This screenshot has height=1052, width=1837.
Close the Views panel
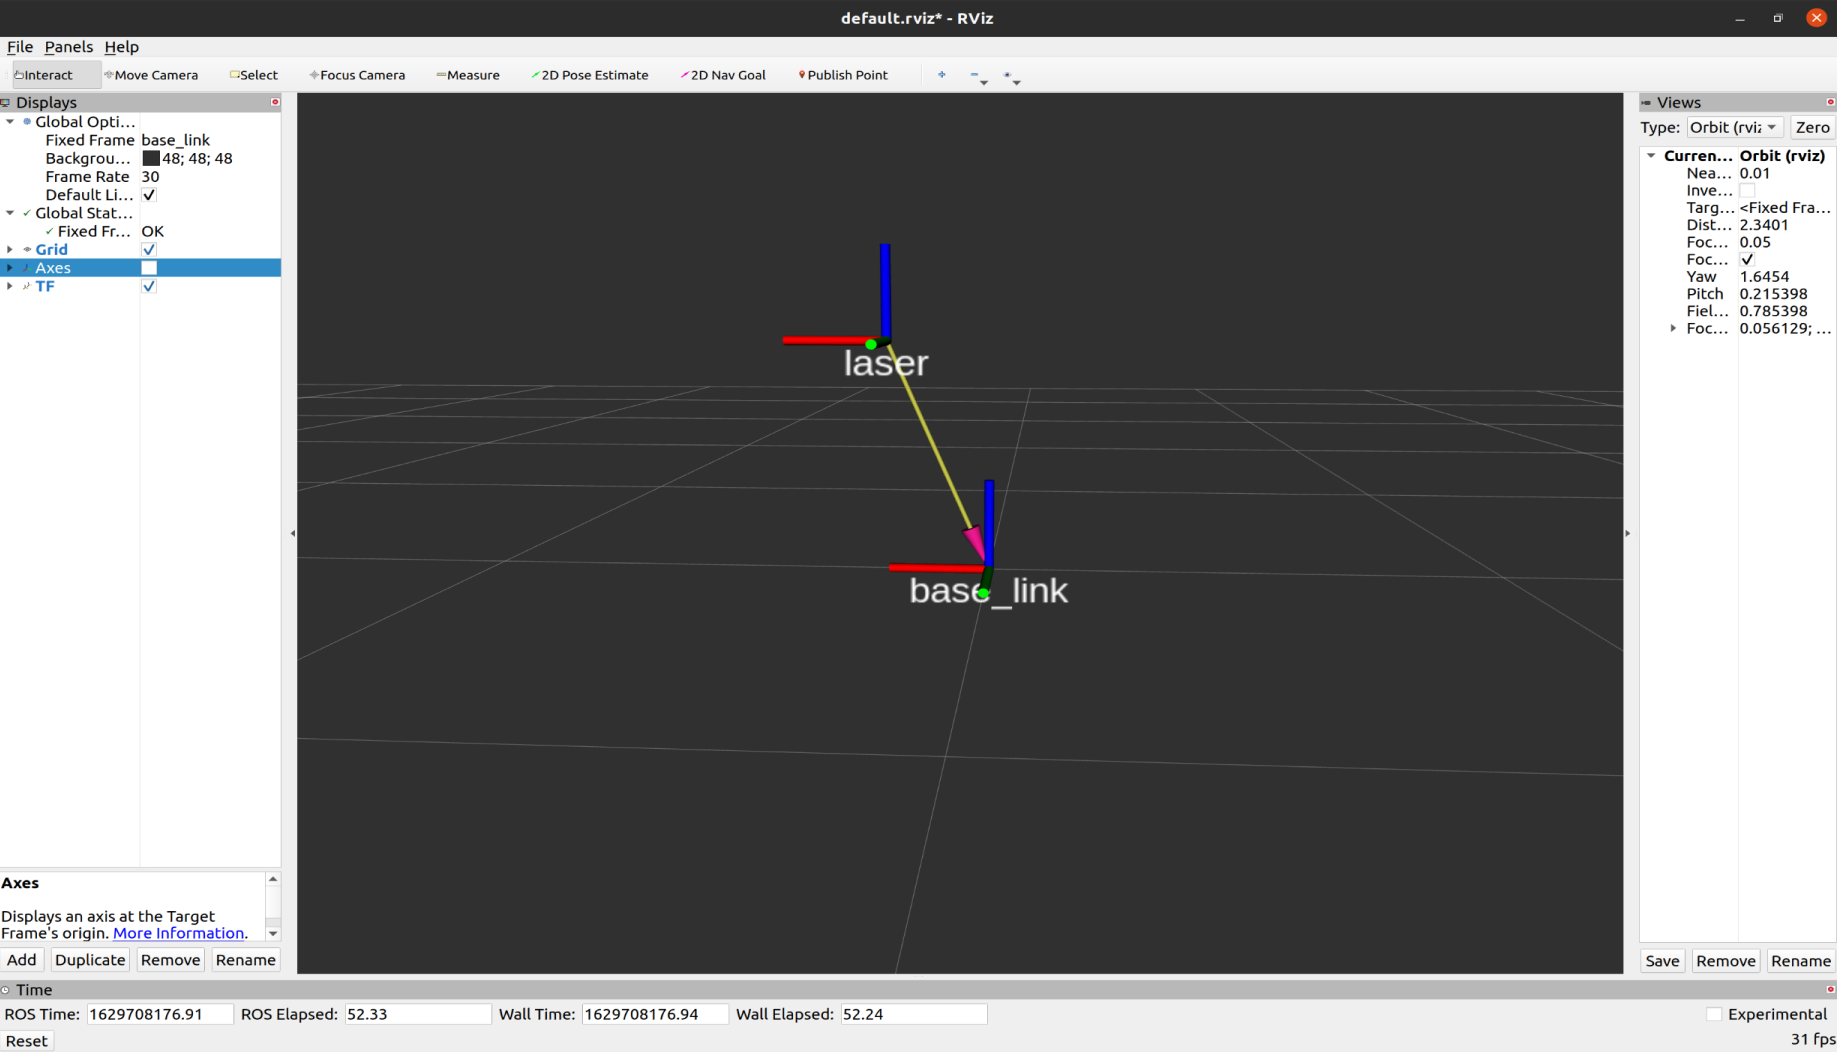1830,102
